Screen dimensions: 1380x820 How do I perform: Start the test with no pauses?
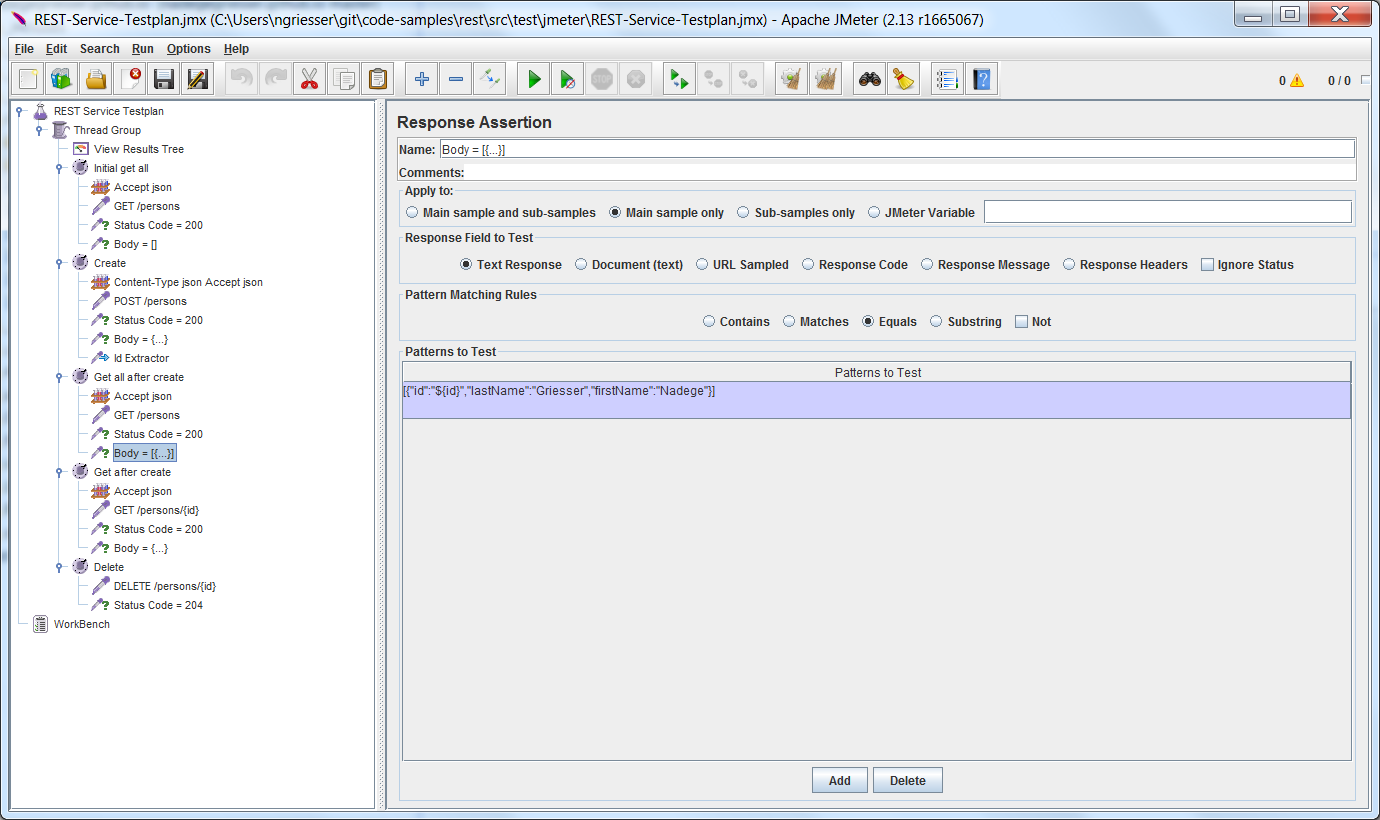(x=568, y=79)
